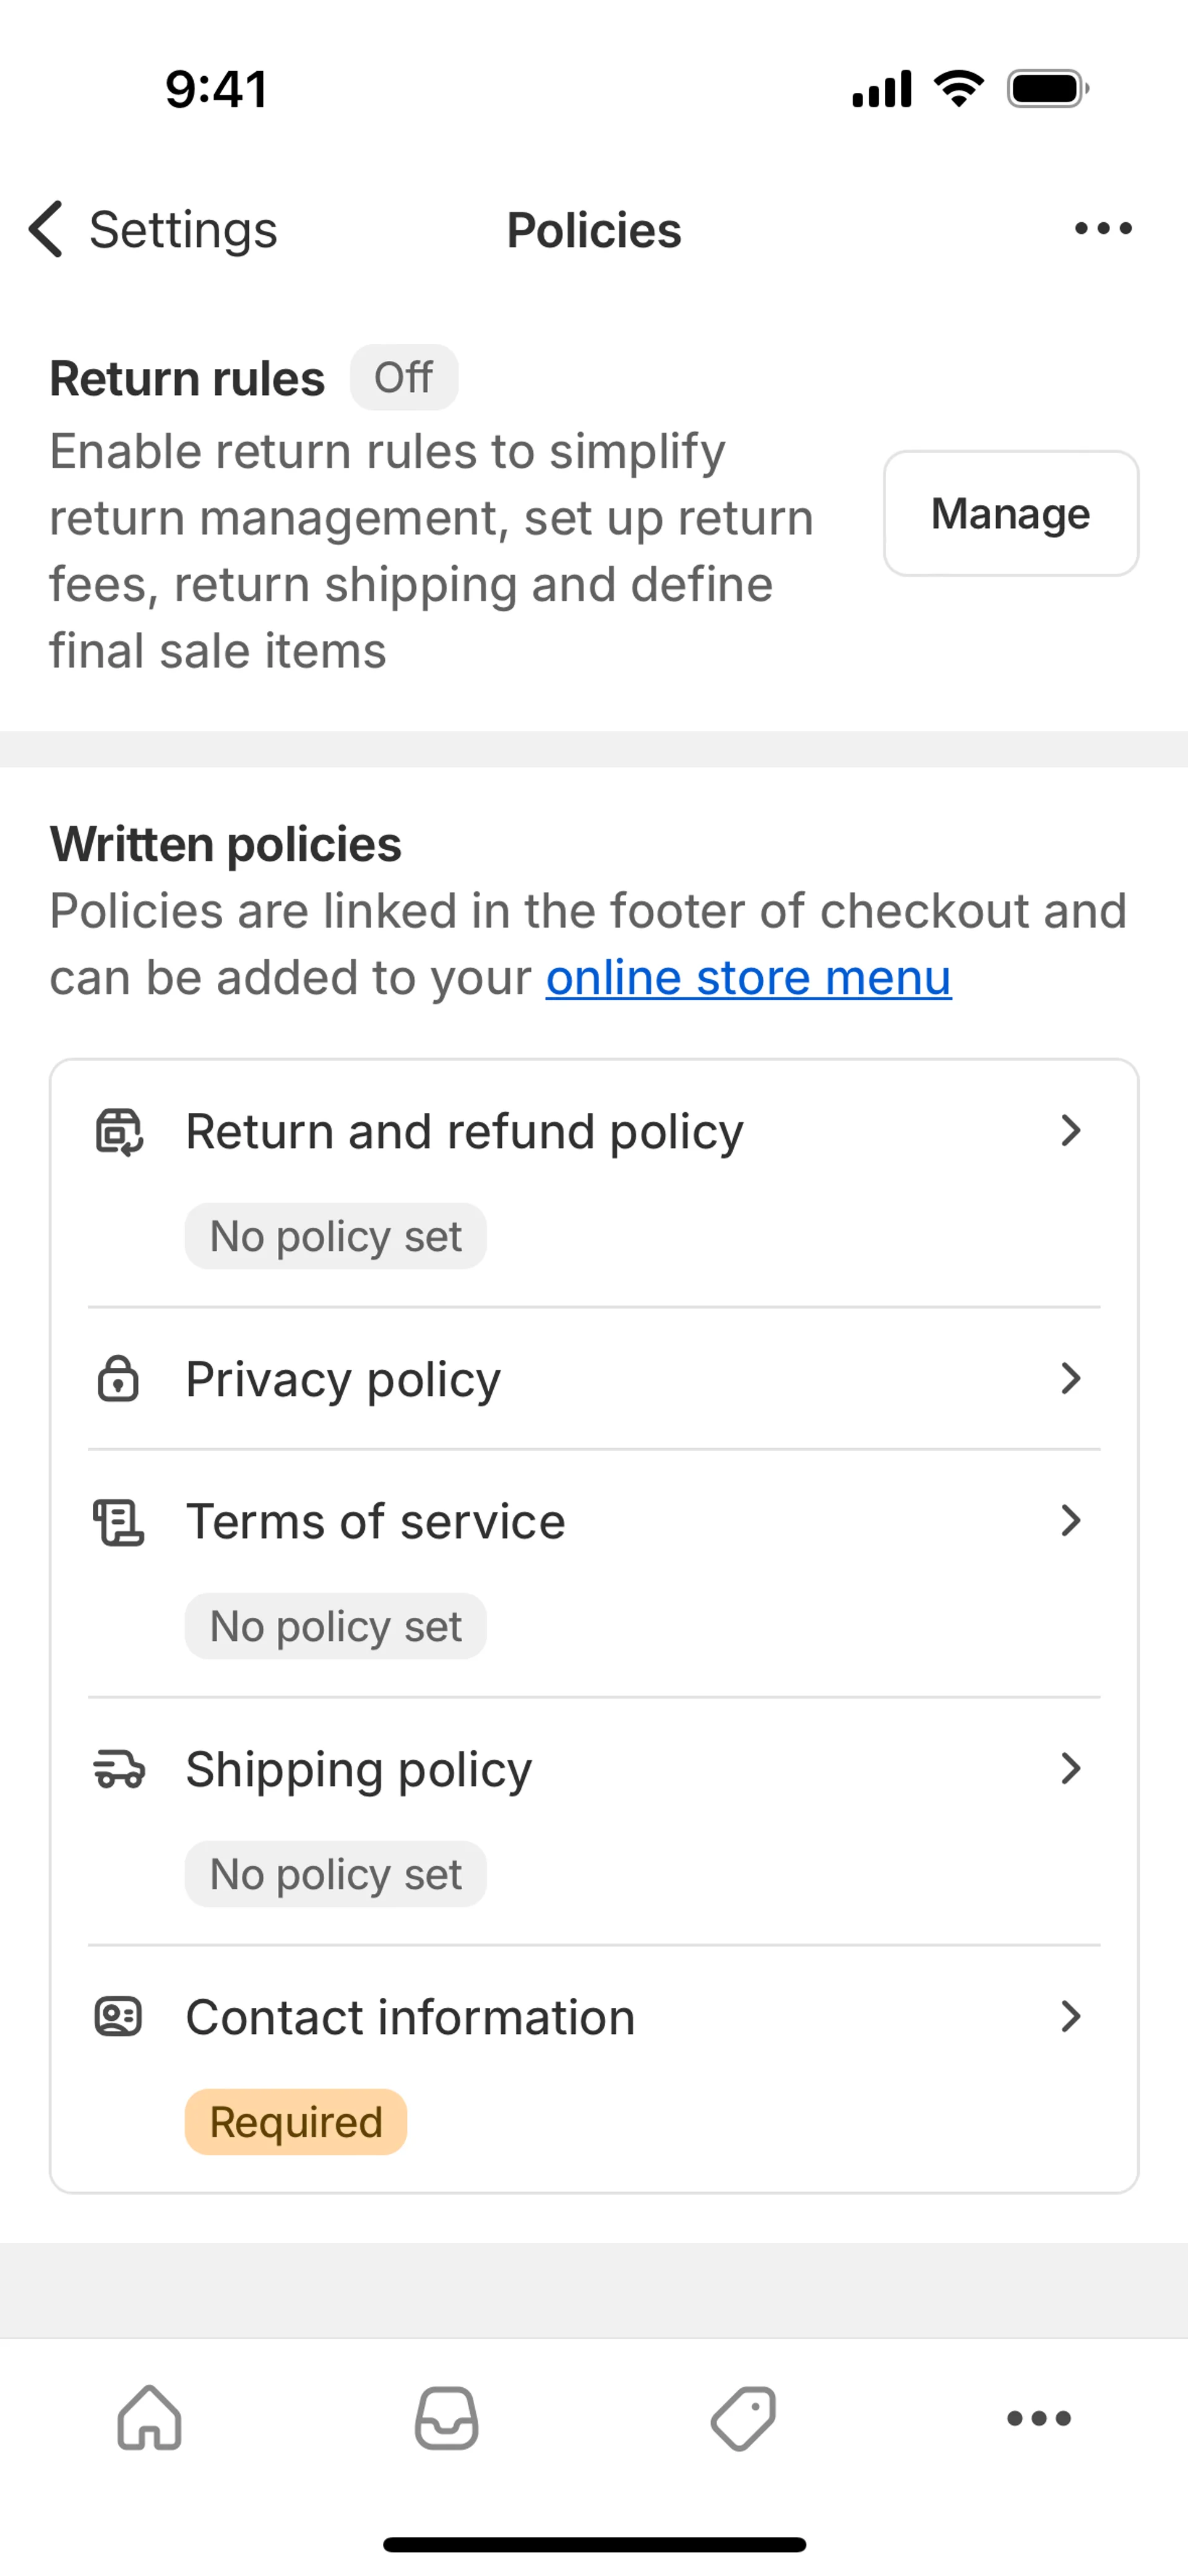Tap the terms of service document icon
This screenshot has height=2576, width=1188.
coord(119,1522)
